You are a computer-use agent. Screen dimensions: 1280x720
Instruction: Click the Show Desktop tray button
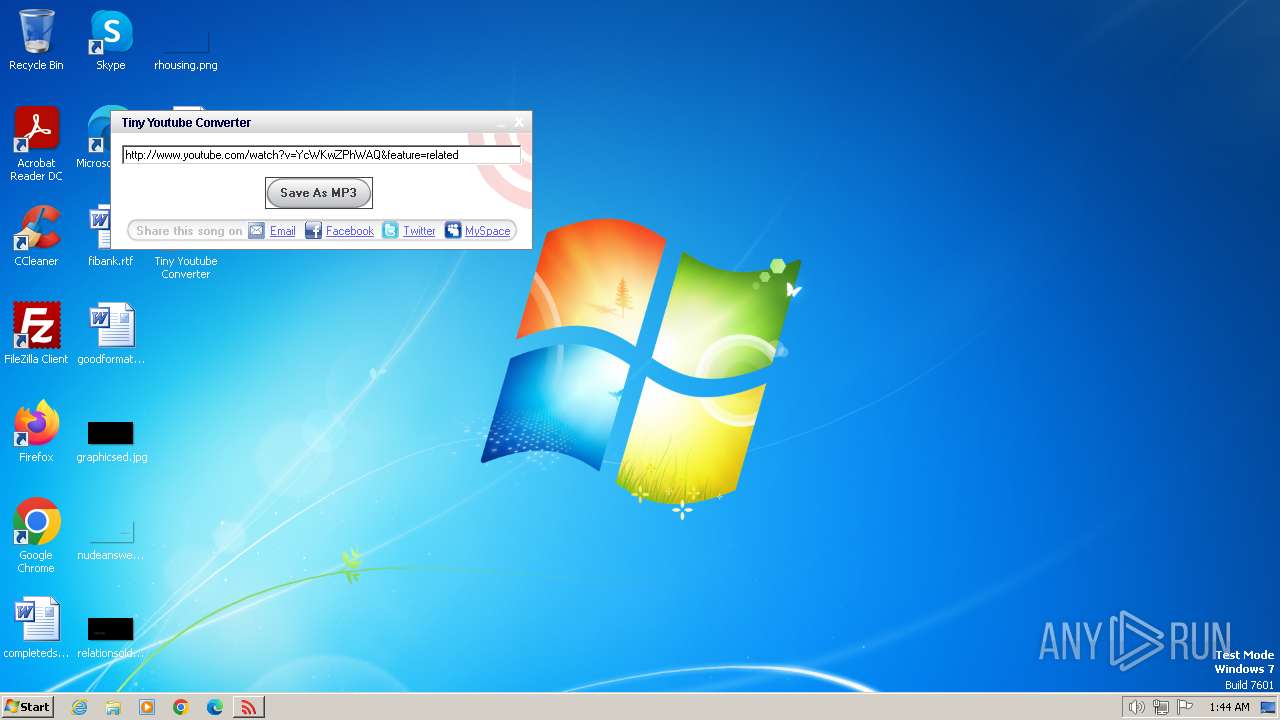click(x=1268, y=707)
